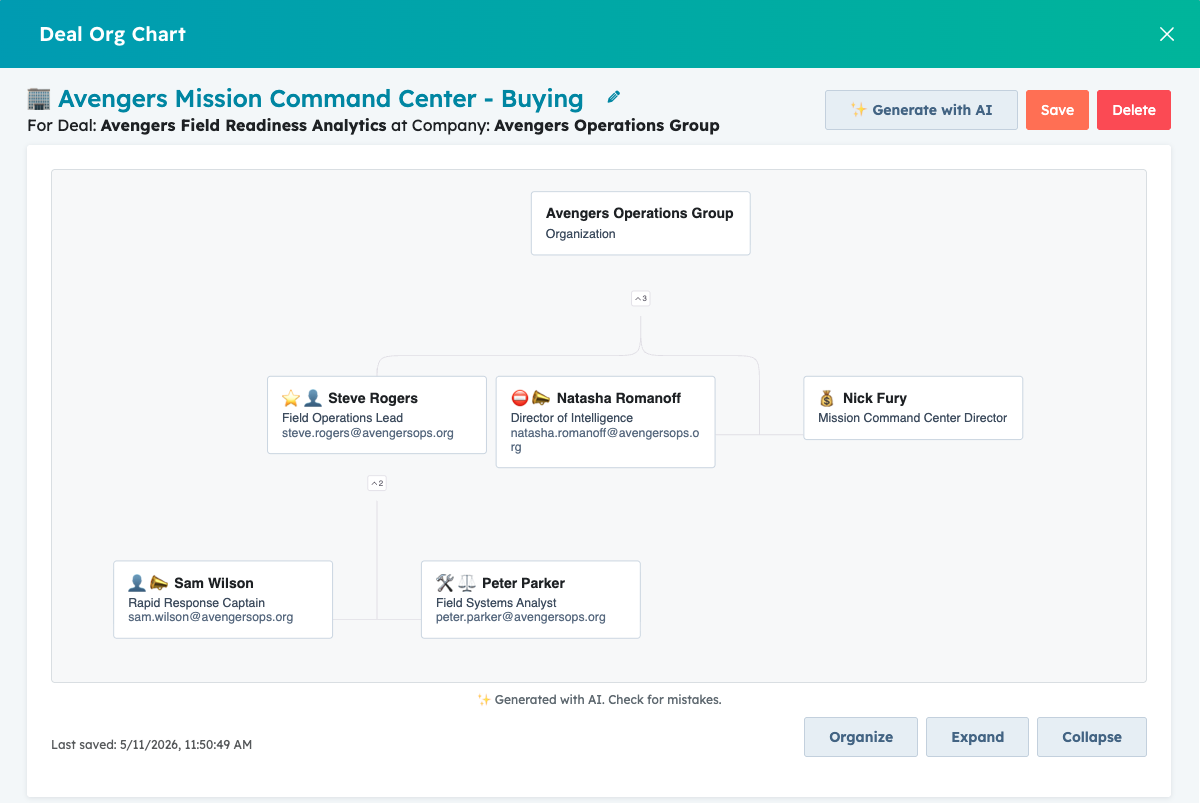Viewport: 1200px width, 809px height.
Task: Click email steve.rogers@avengersops.org
Action: (x=368, y=433)
